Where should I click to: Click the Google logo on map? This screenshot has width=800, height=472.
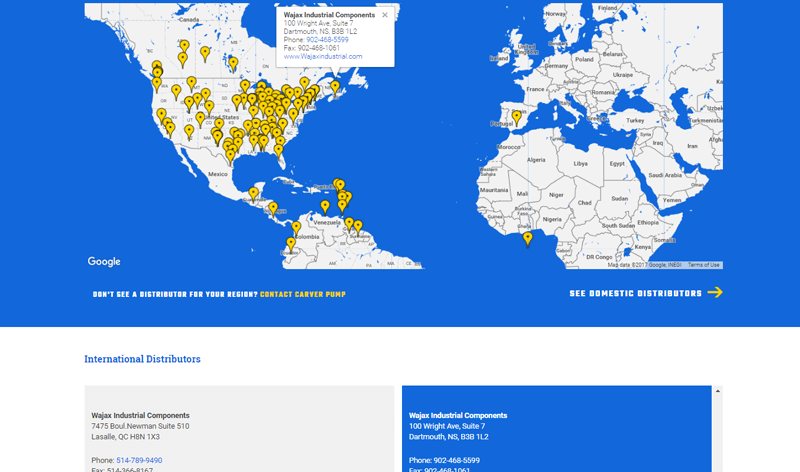coord(104,262)
